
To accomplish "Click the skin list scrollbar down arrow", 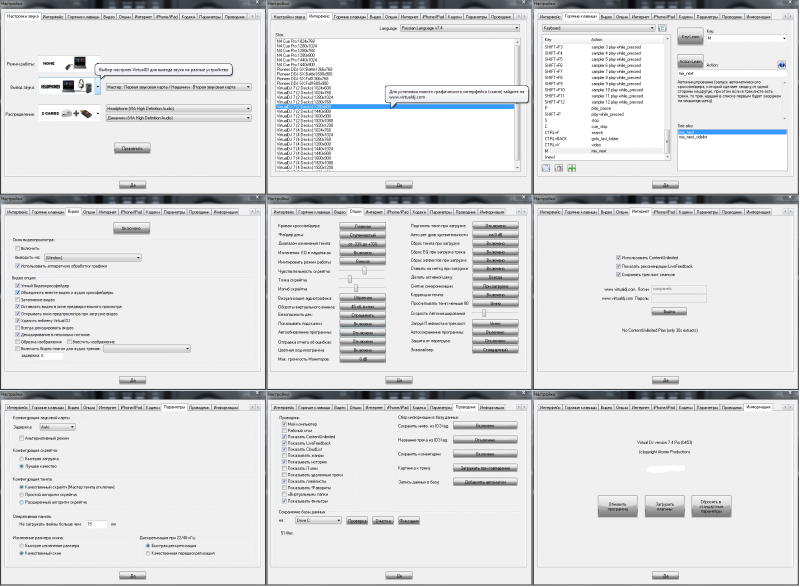I will click(x=517, y=168).
